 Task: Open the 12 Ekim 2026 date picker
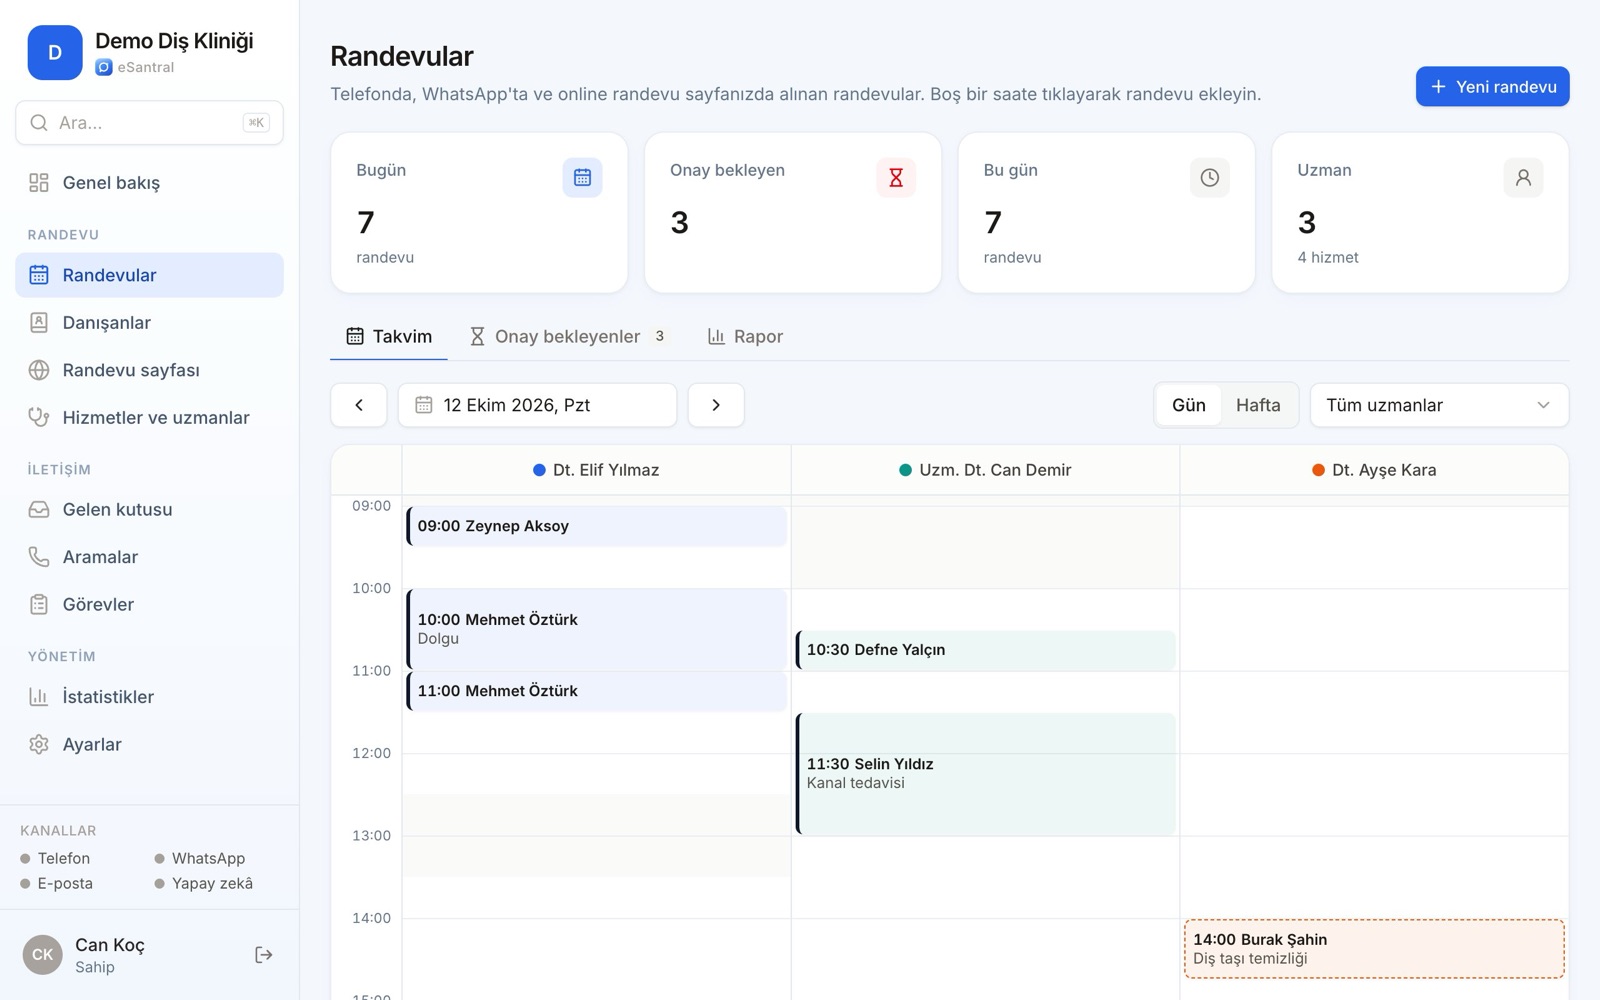click(537, 405)
